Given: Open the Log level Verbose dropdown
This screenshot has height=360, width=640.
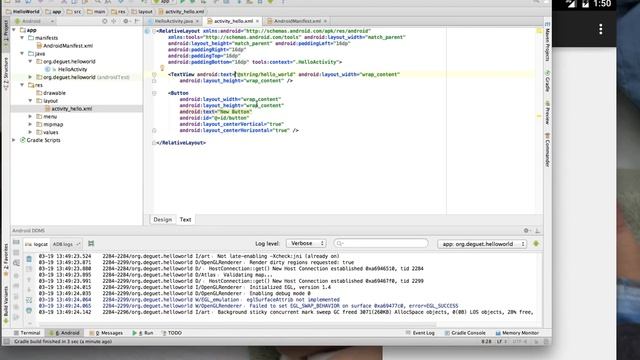Looking at the screenshot, I should 306,243.
